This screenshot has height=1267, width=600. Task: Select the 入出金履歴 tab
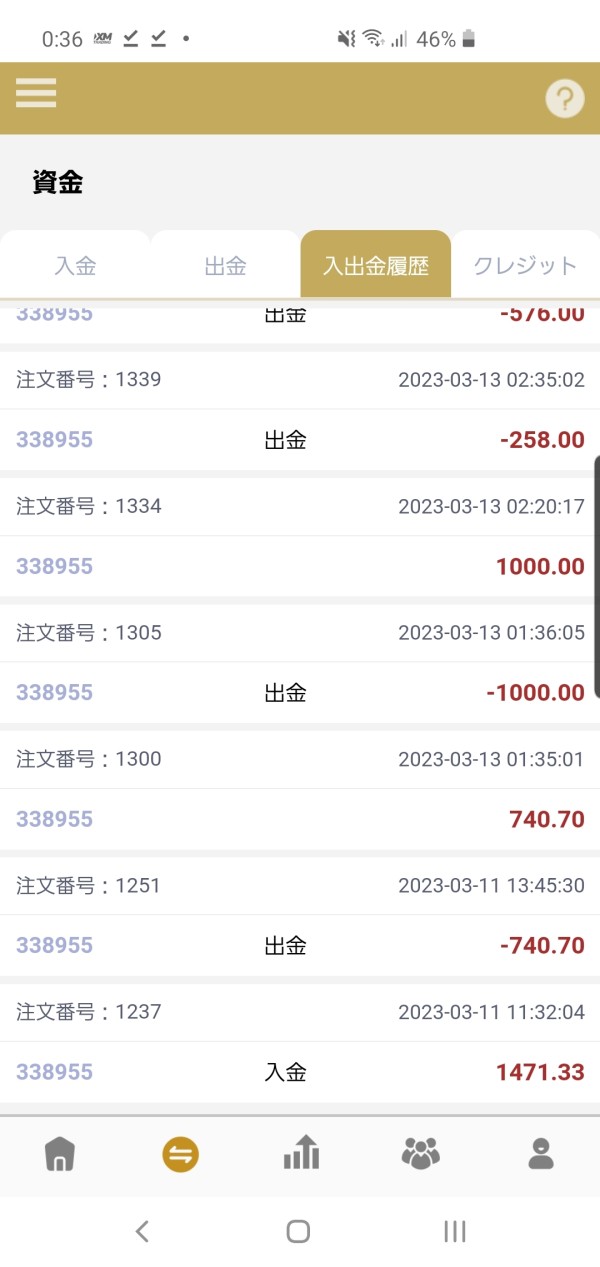pyautogui.click(x=375, y=266)
